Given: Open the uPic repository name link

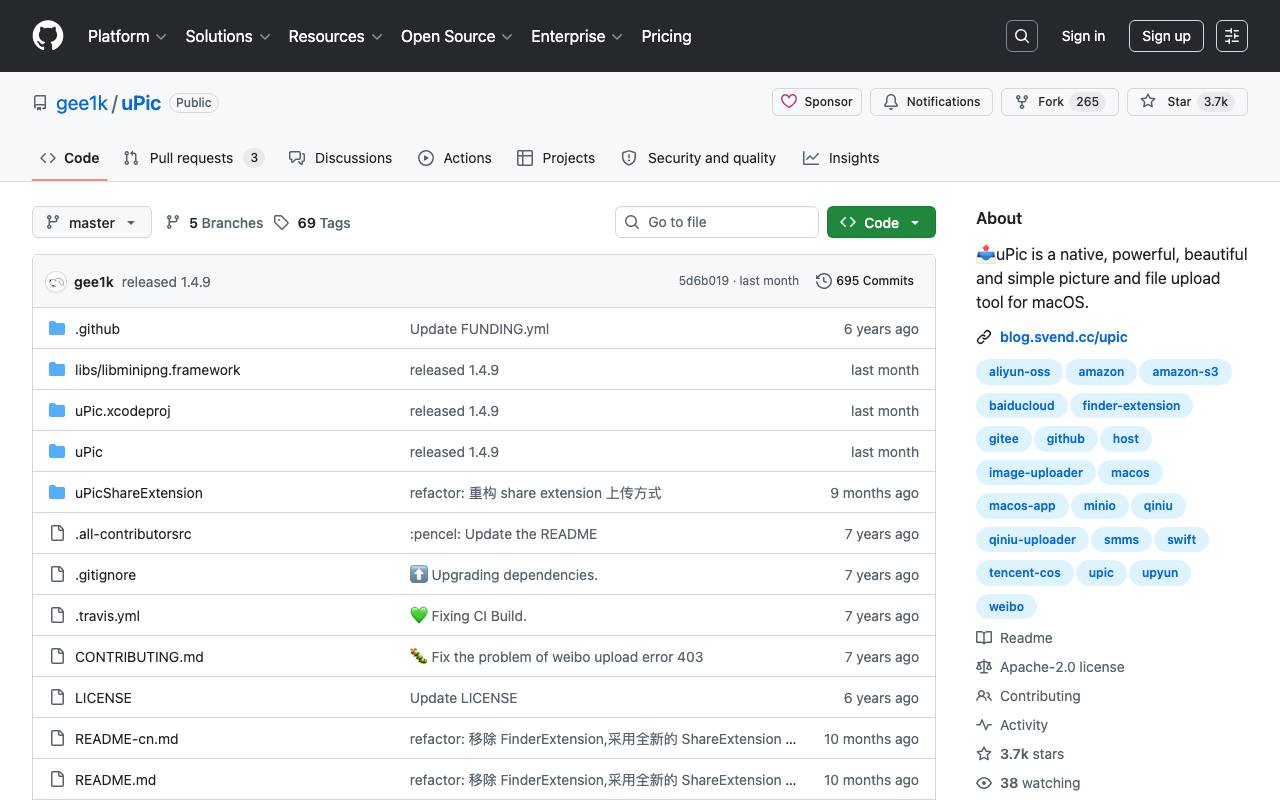Looking at the screenshot, I should coord(141,103).
